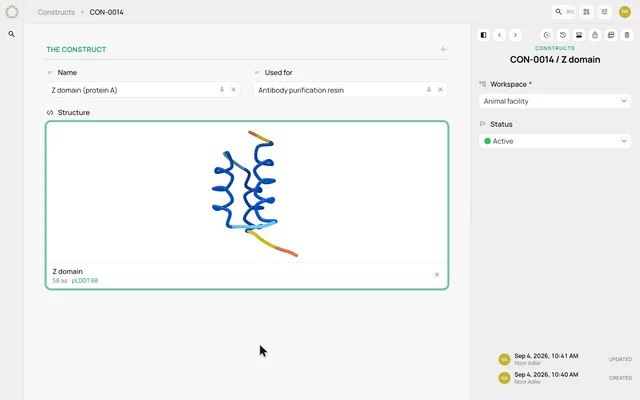Viewport: 640px width, 400px height.
Task: Click the Workspace label icon
Action: point(482,84)
